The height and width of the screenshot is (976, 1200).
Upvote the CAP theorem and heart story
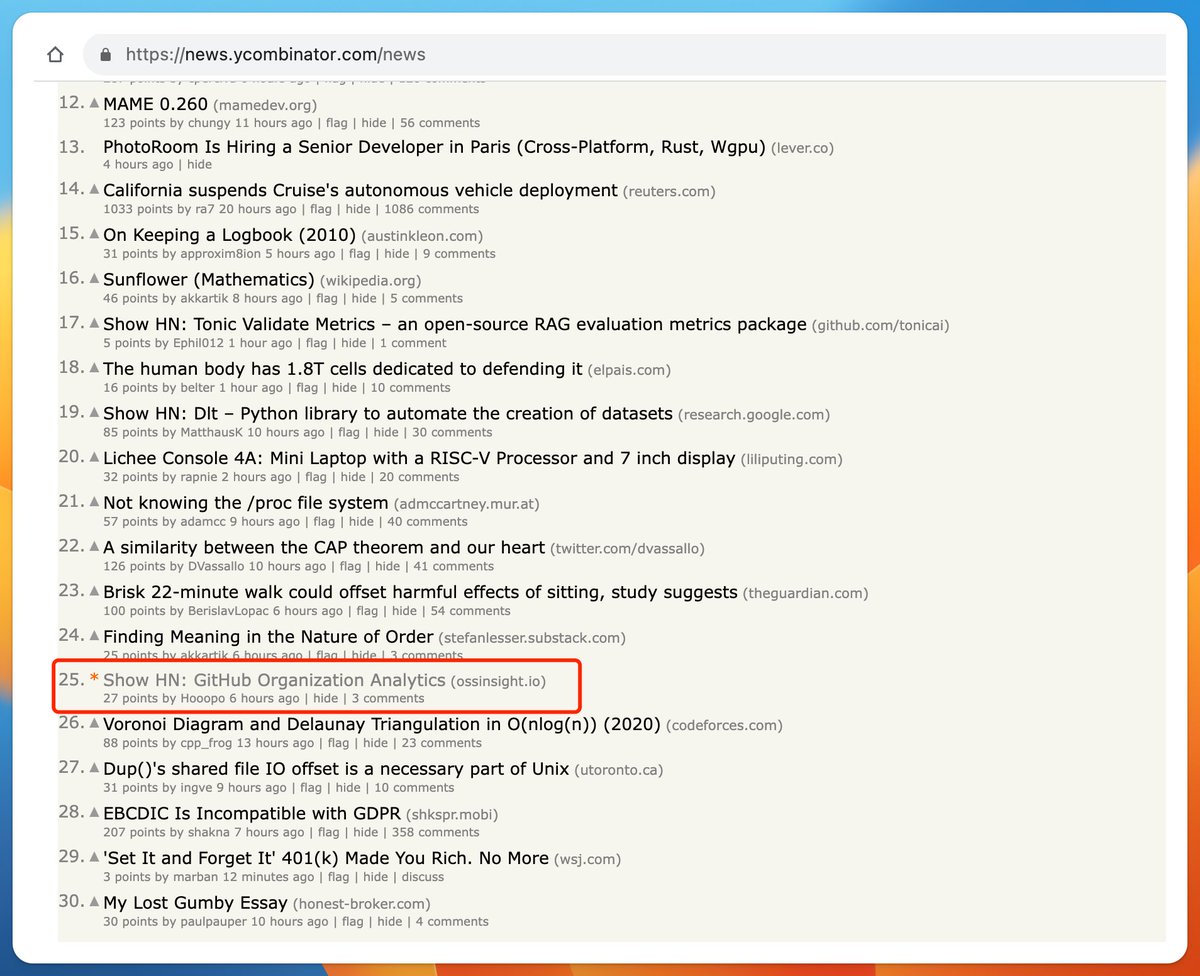94,546
